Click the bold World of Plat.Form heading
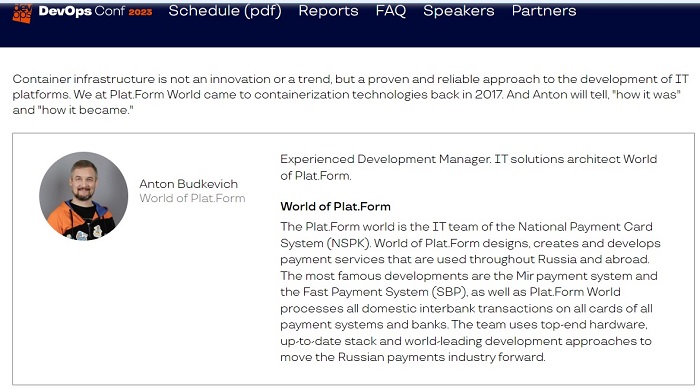Screen dimensions: 700x390 (x=335, y=207)
